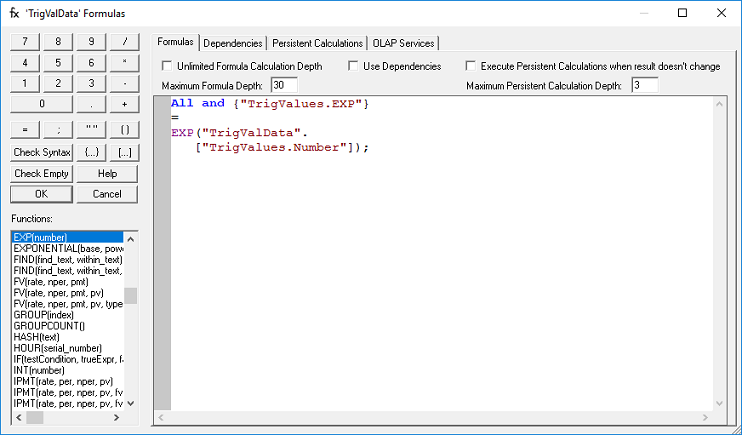The height and width of the screenshot is (435, 742).
Task: Enable Unlimited Formula Calculation Depth
Action: click(x=168, y=66)
